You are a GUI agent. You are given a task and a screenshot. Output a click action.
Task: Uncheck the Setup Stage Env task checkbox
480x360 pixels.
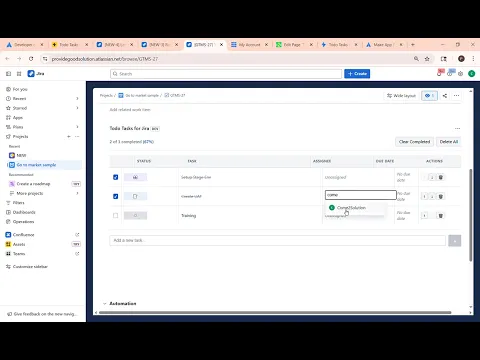(116, 177)
